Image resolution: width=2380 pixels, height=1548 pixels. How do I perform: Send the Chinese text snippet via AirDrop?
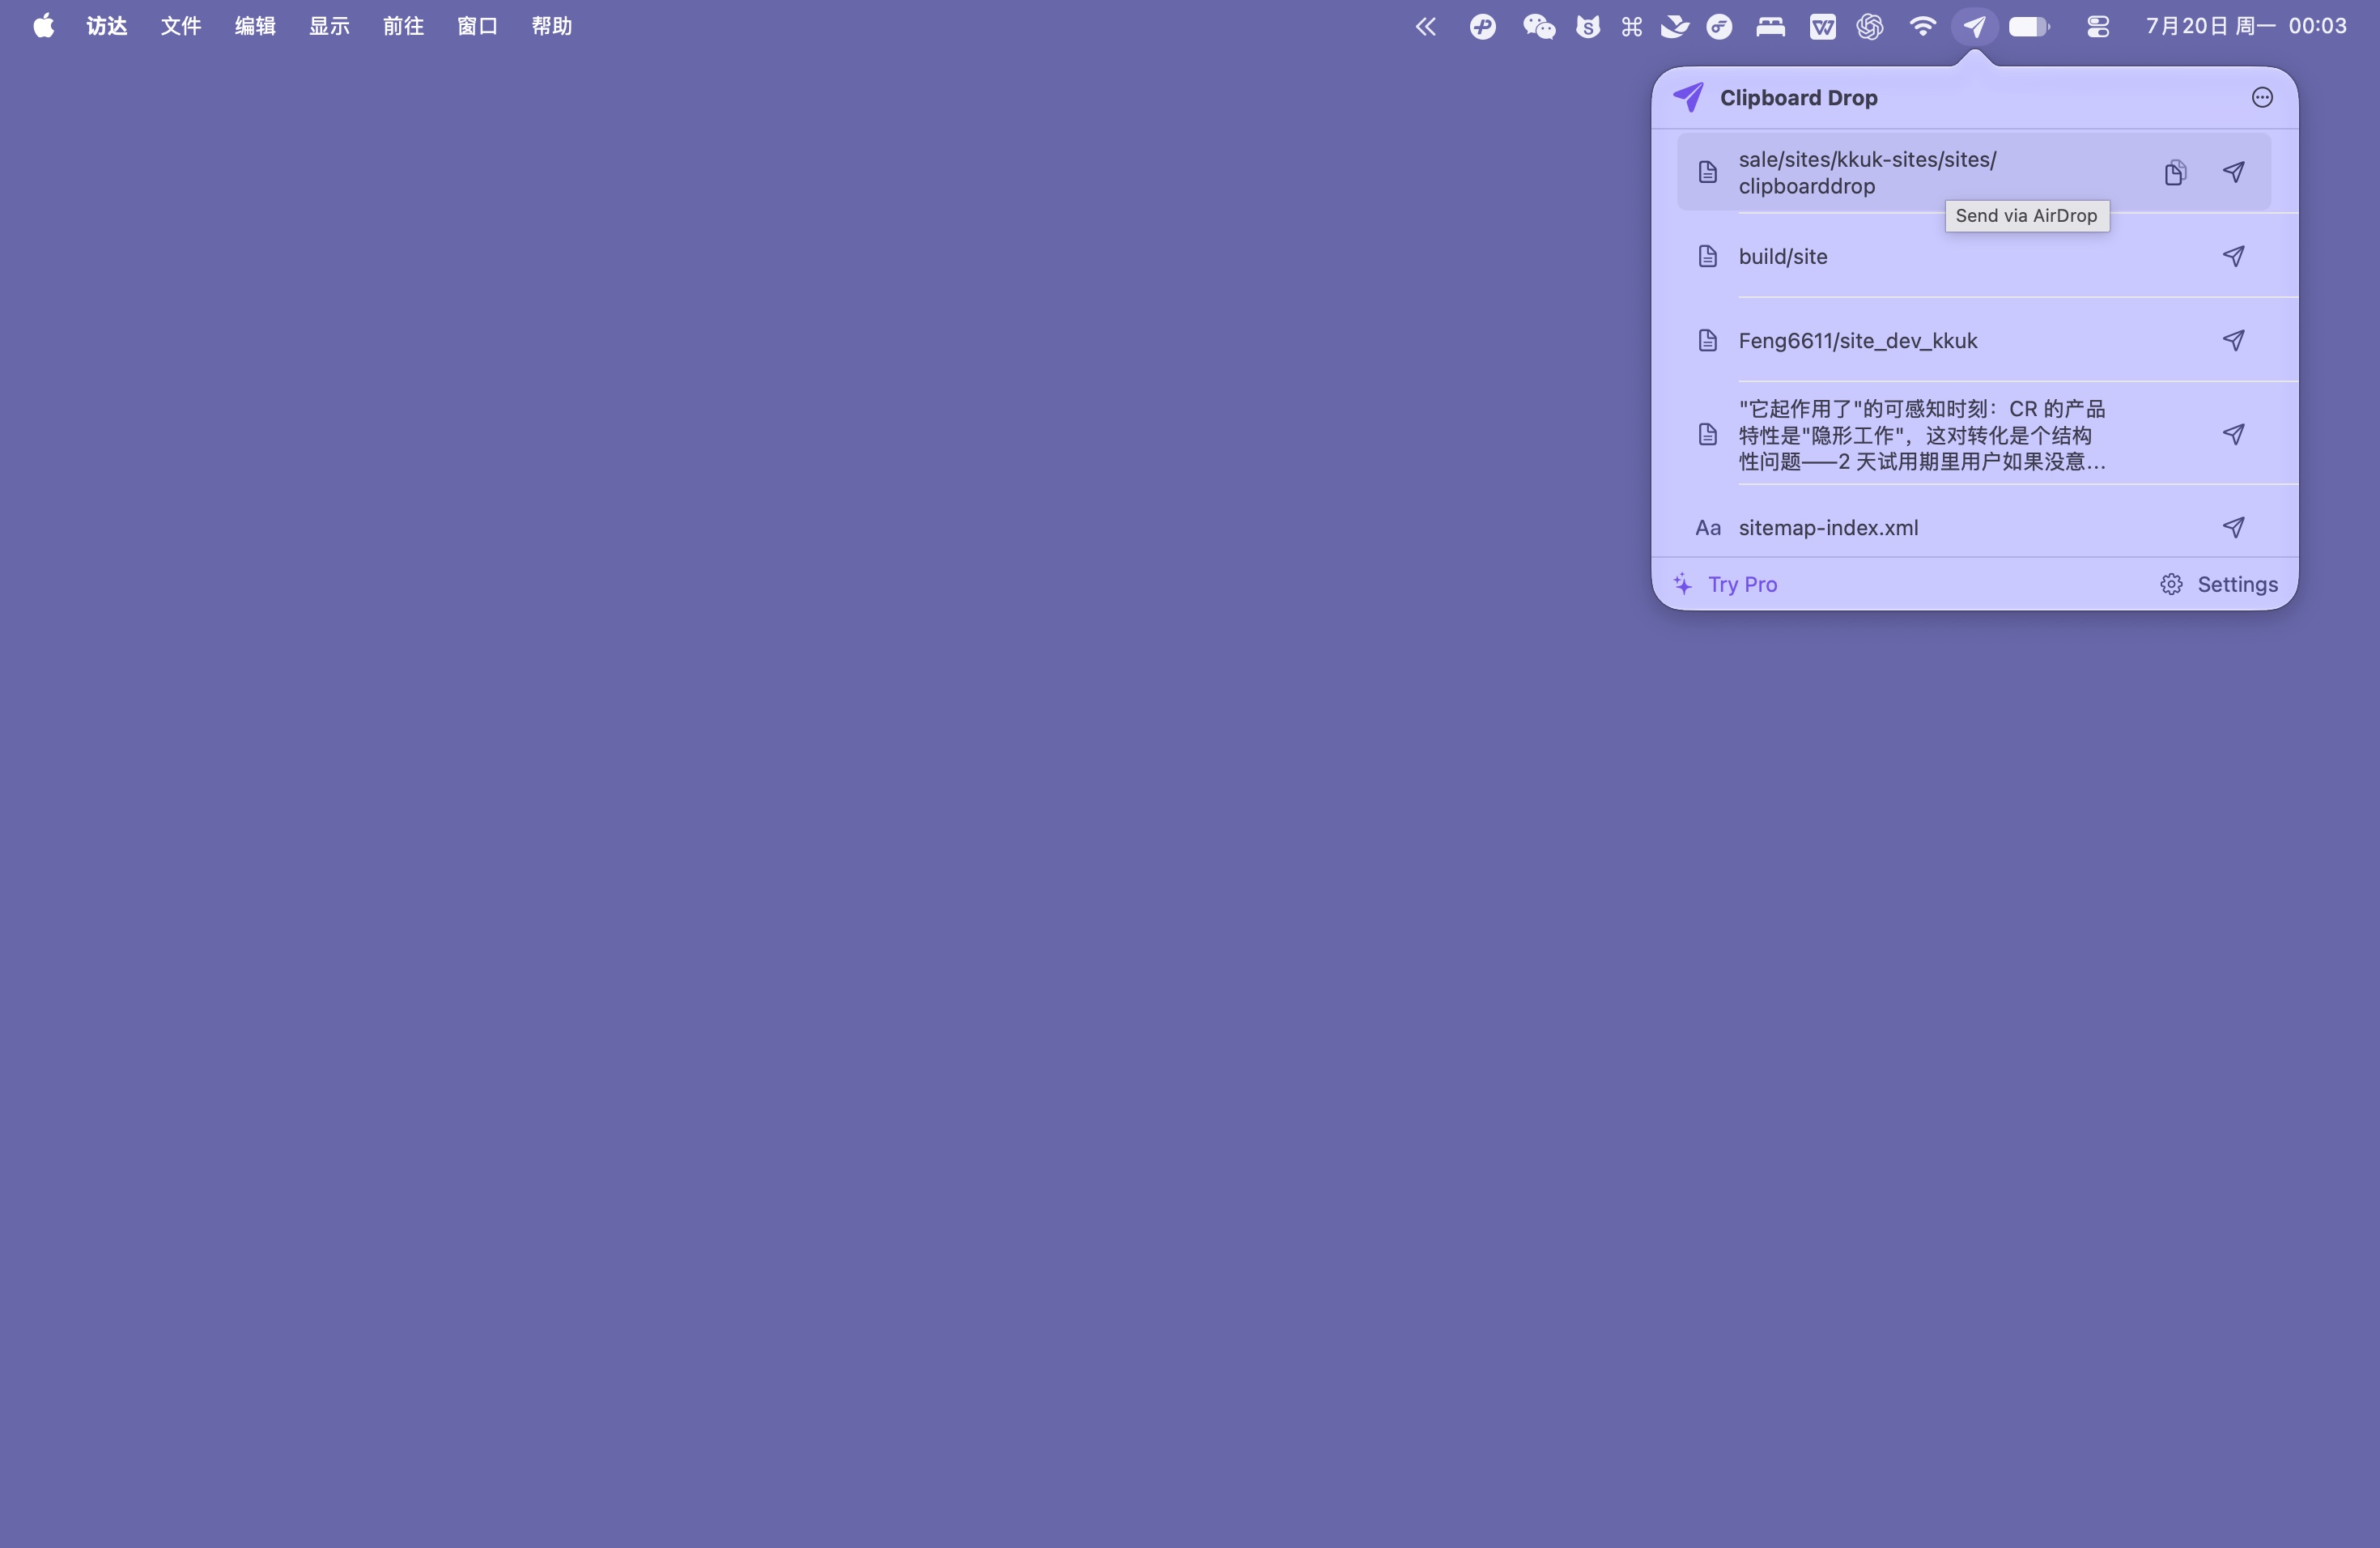[x=2233, y=434]
